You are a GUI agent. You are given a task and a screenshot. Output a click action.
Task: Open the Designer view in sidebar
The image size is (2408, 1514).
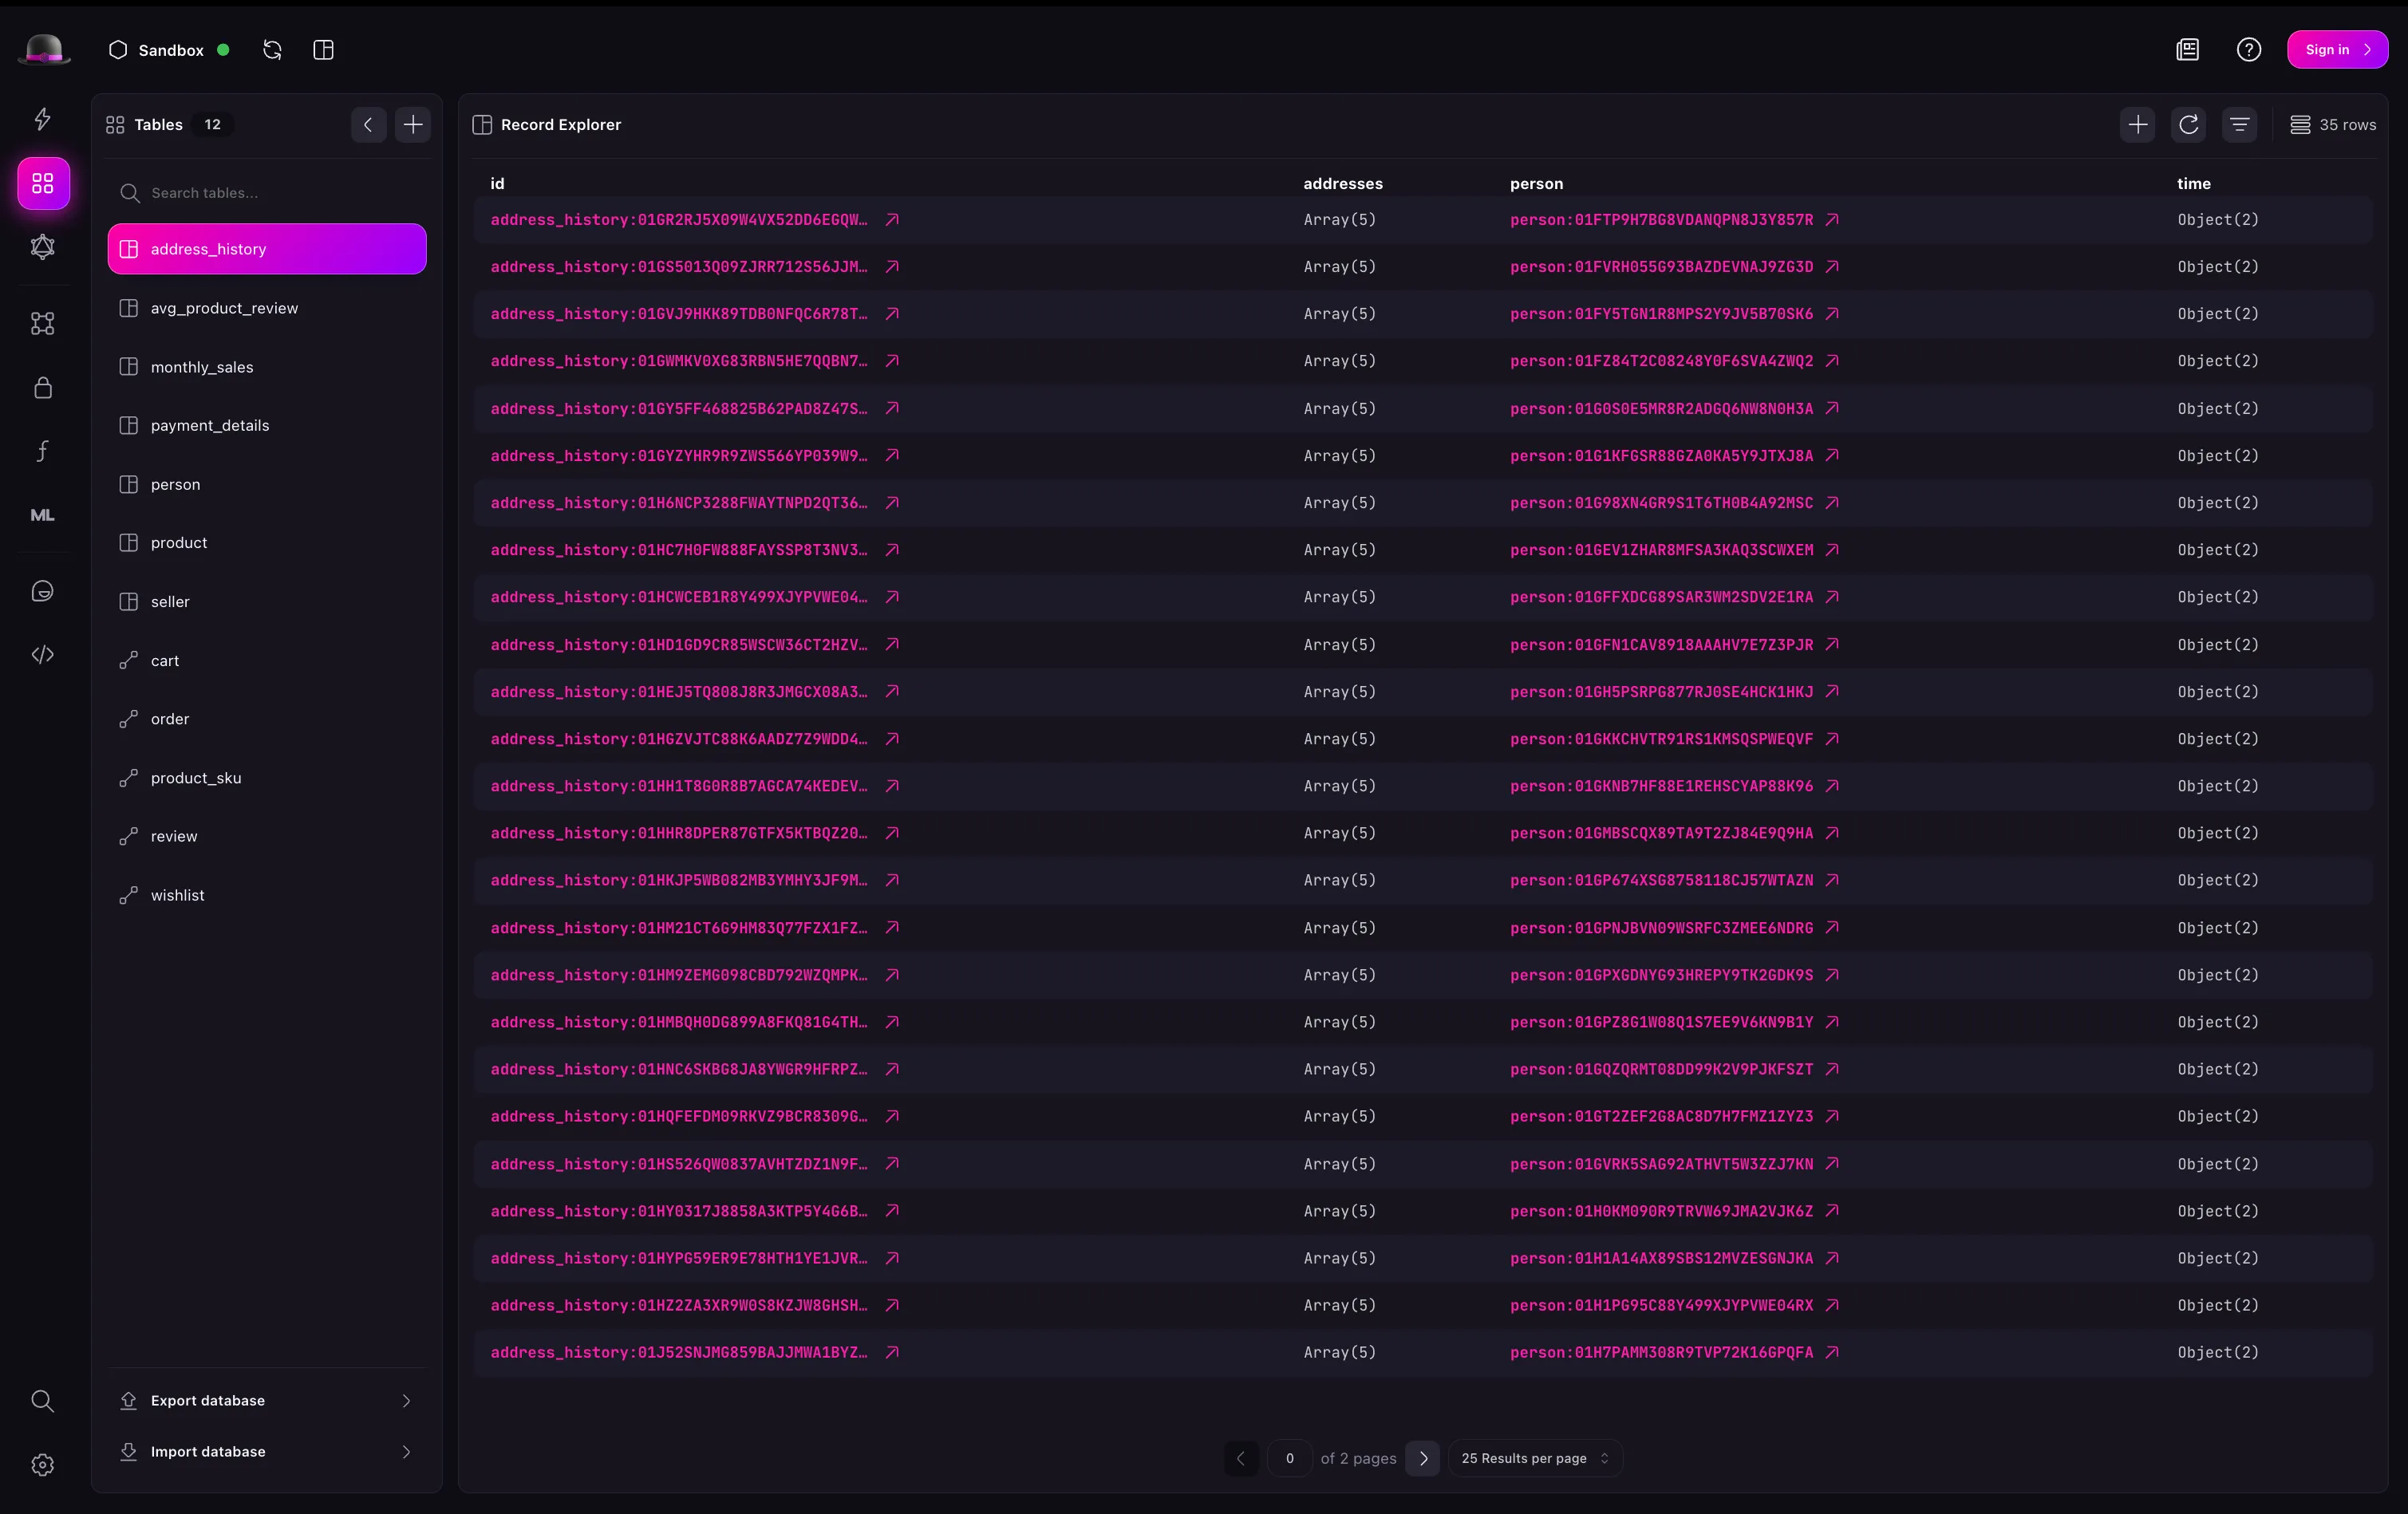click(42, 323)
